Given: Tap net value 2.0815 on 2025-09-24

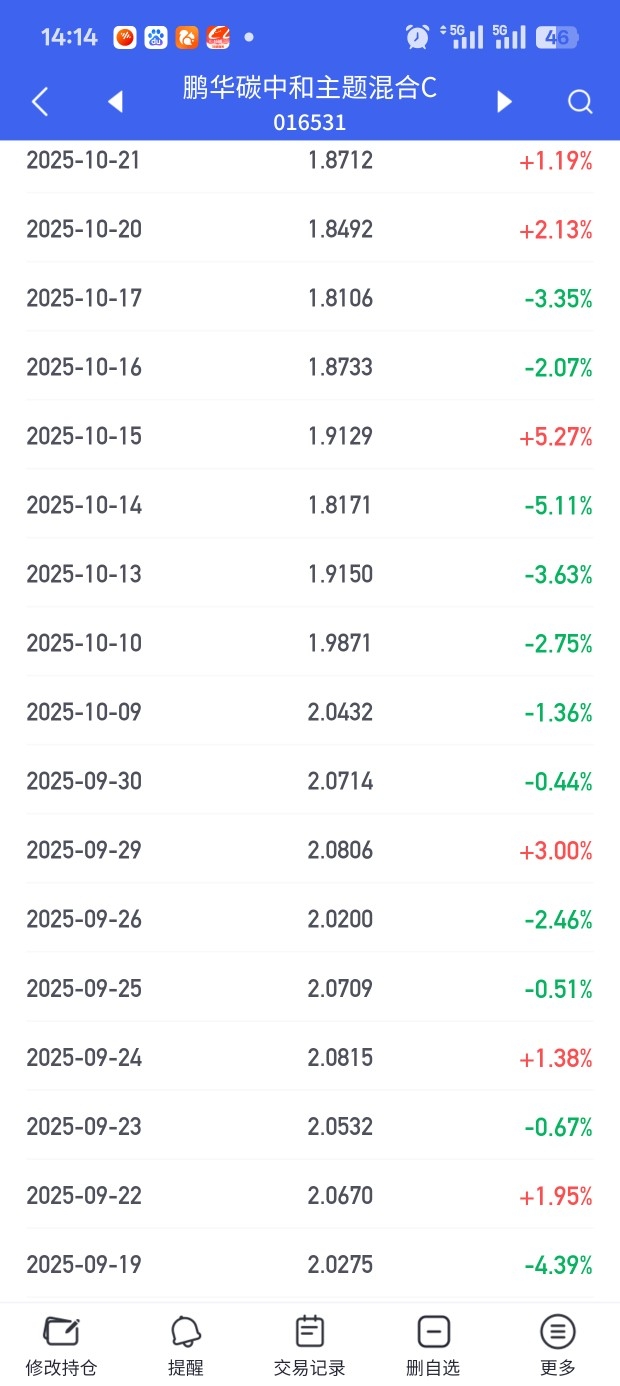Looking at the screenshot, I should [x=340, y=1057].
